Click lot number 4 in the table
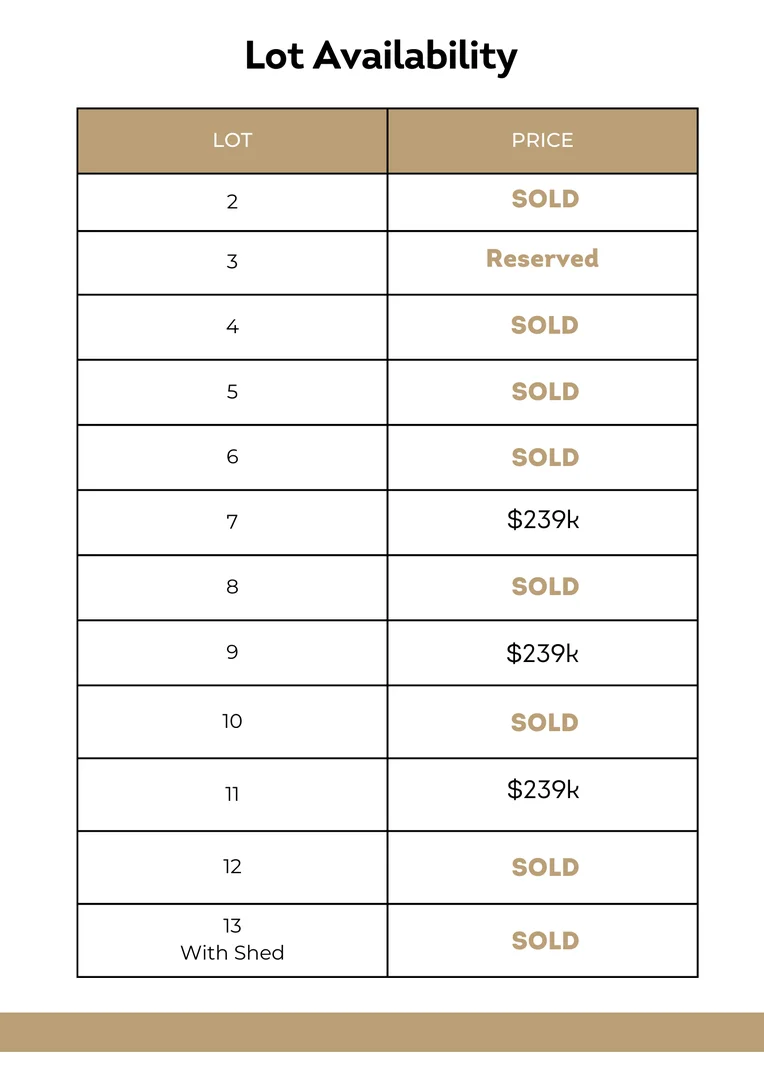 point(232,327)
